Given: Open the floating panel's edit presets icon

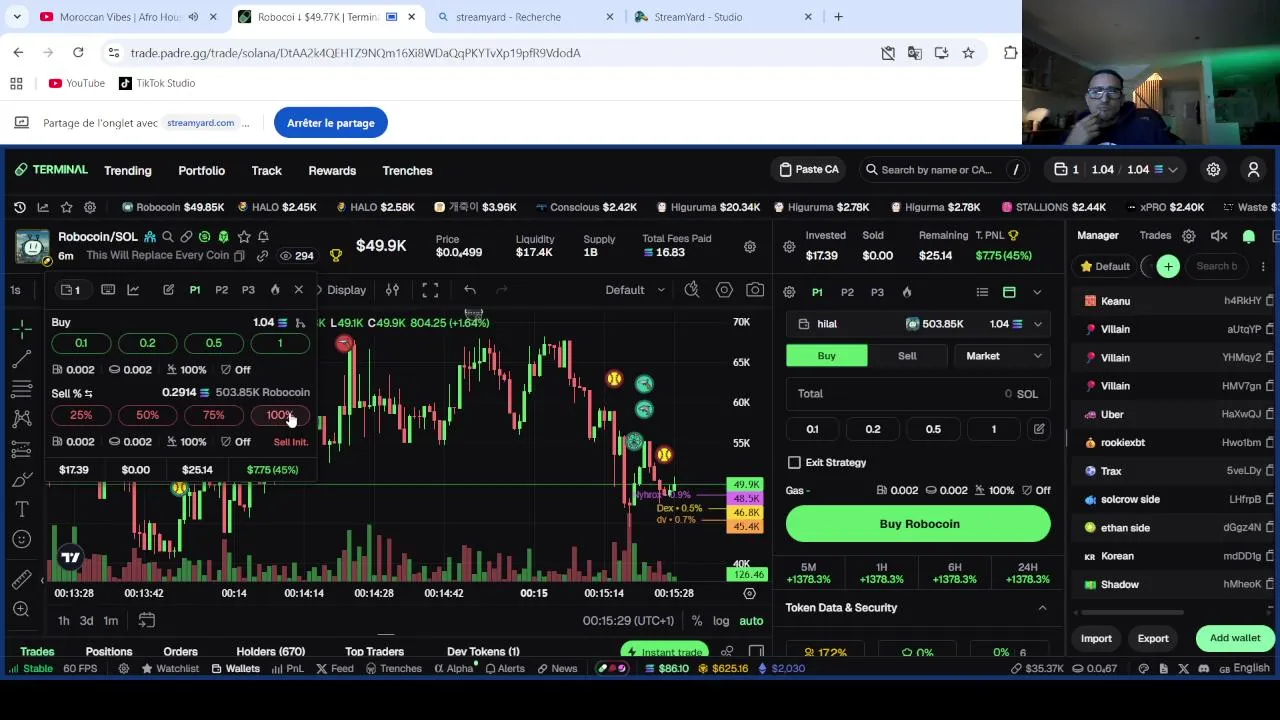Looking at the screenshot, I should tap(168, 290).
